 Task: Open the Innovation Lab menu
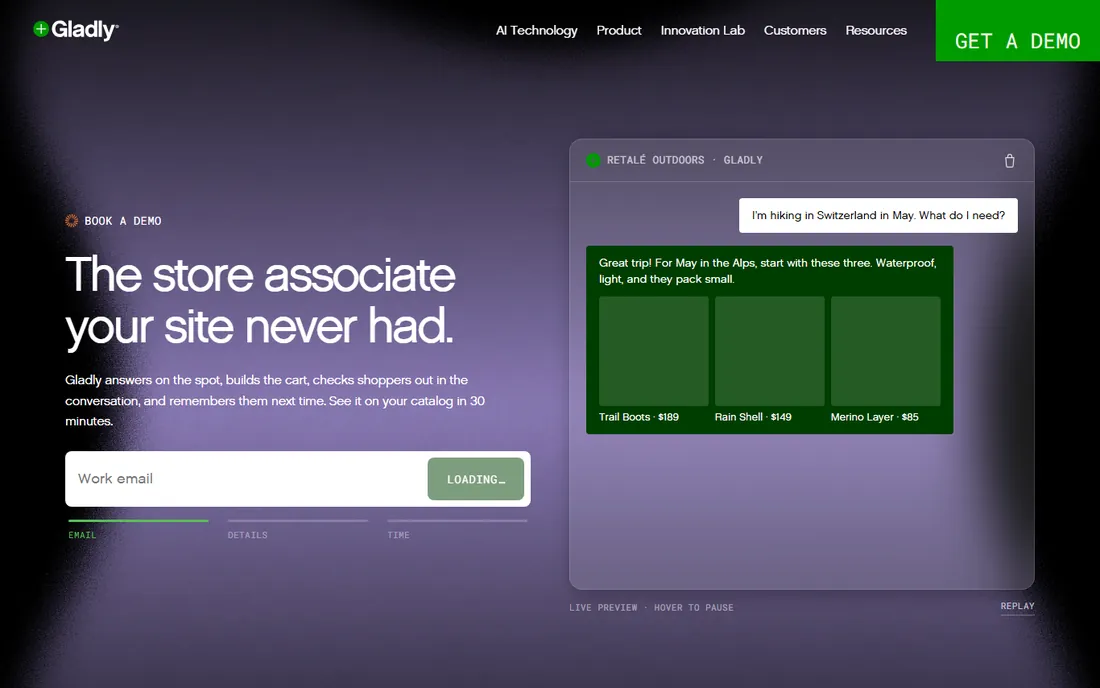[x=702, y=30]
